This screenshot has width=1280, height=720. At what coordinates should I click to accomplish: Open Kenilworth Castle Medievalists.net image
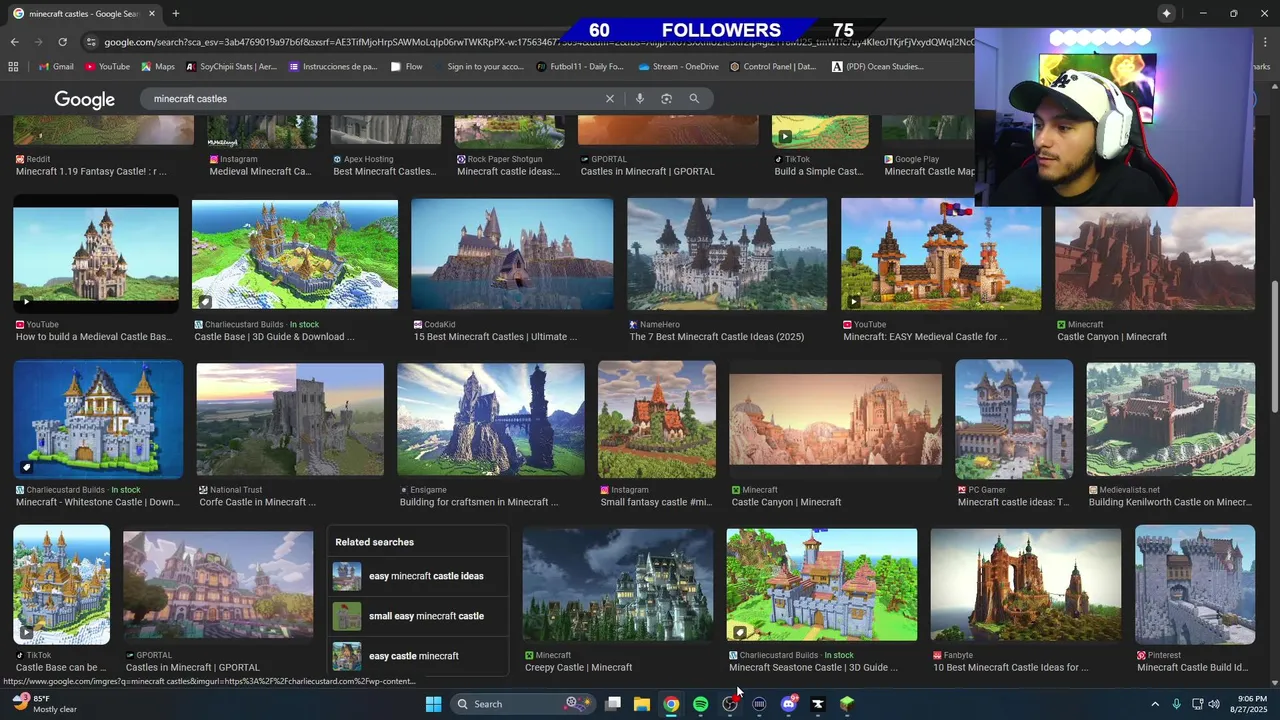coord(1171,419)
